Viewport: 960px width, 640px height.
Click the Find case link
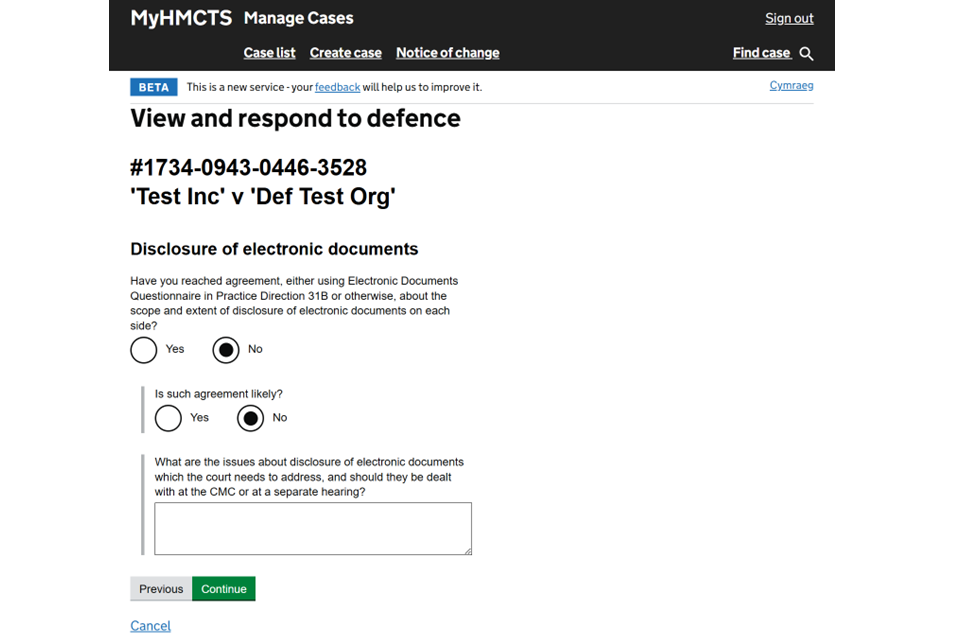pyautogui.click(x=761, y=53)
